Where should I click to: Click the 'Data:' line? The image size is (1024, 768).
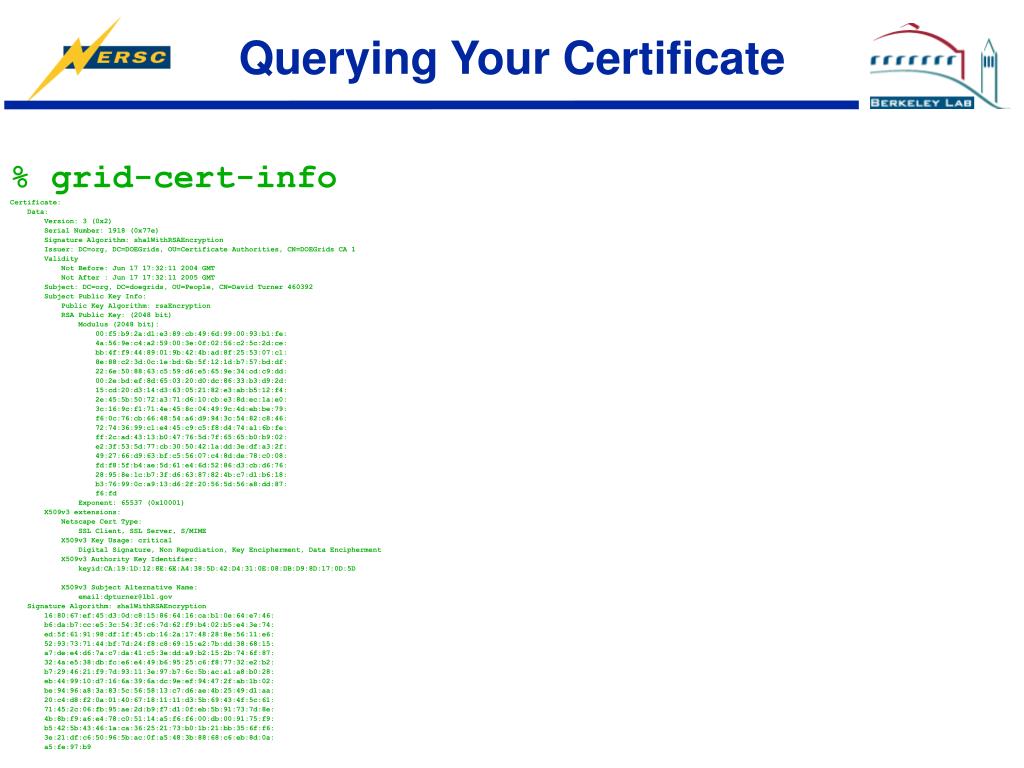[x=37, y=212]
